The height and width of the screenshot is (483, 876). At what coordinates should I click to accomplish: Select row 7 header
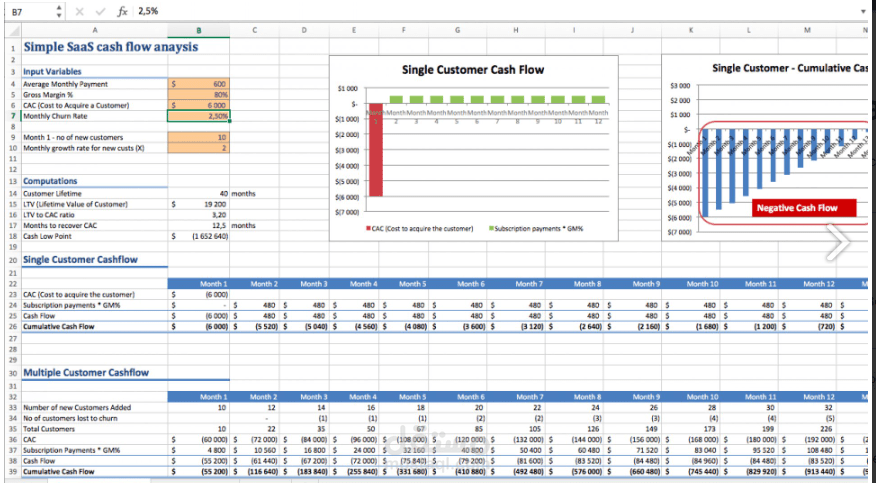(13, 116)
